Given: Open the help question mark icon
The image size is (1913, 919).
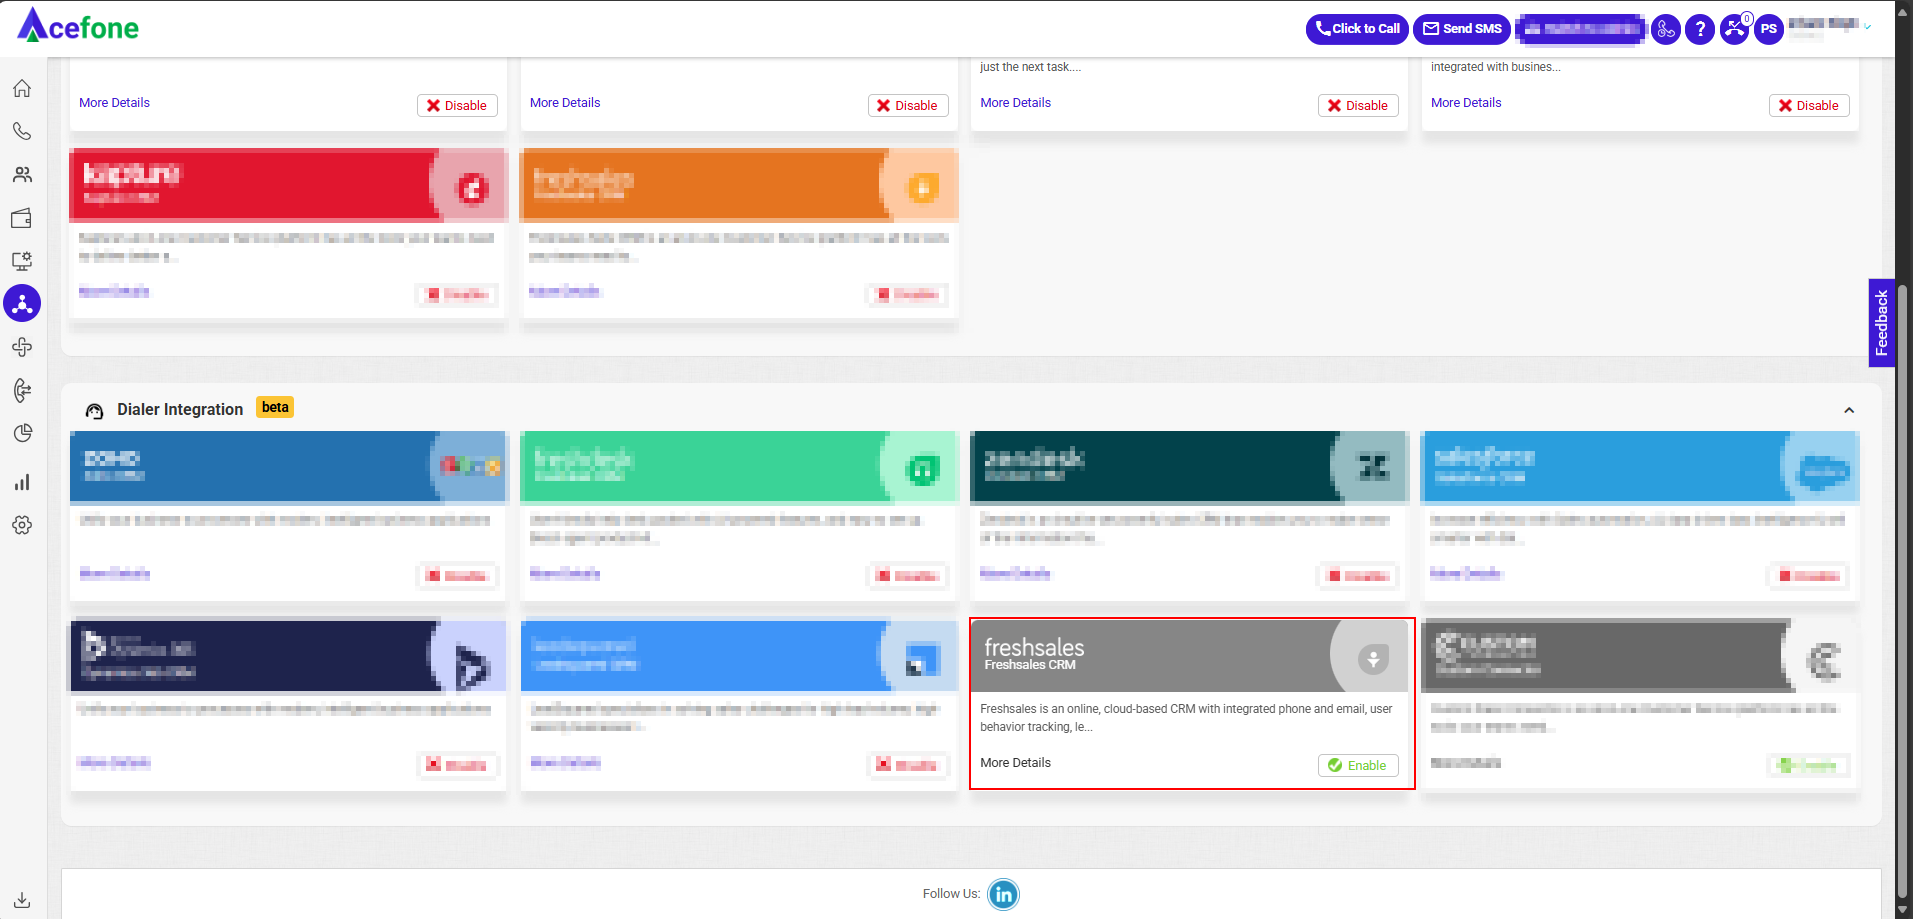Looking at the screenshot, I should point(1700,29).
